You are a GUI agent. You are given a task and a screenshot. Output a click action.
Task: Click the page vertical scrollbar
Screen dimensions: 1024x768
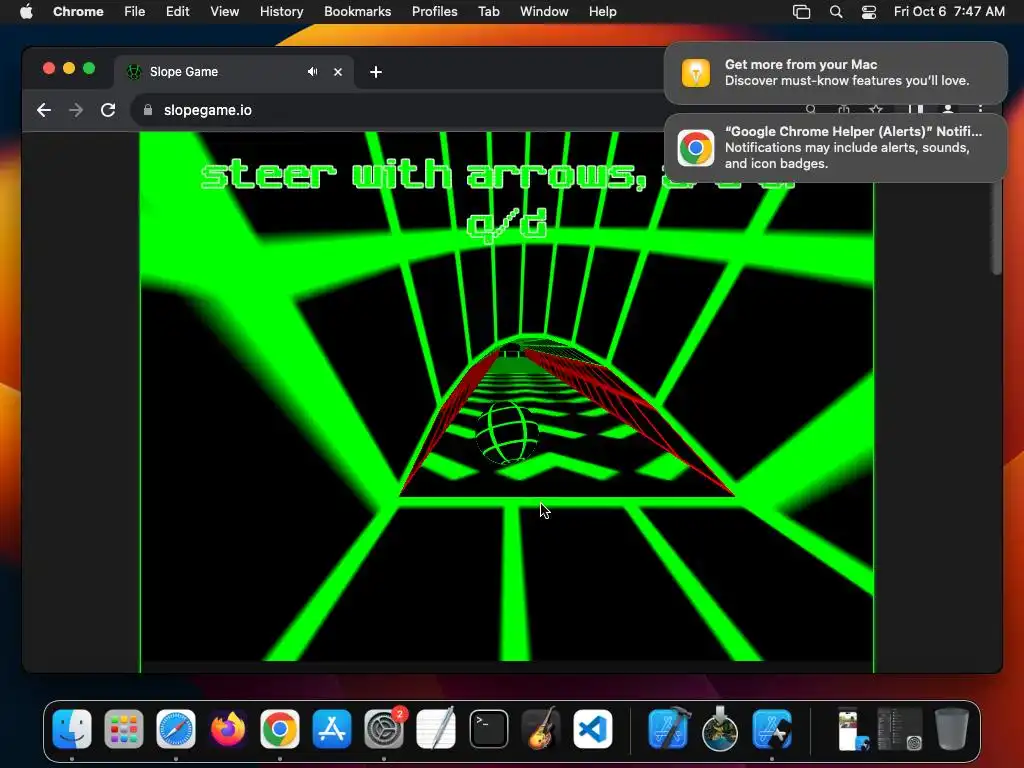click(x=996, y=227)
